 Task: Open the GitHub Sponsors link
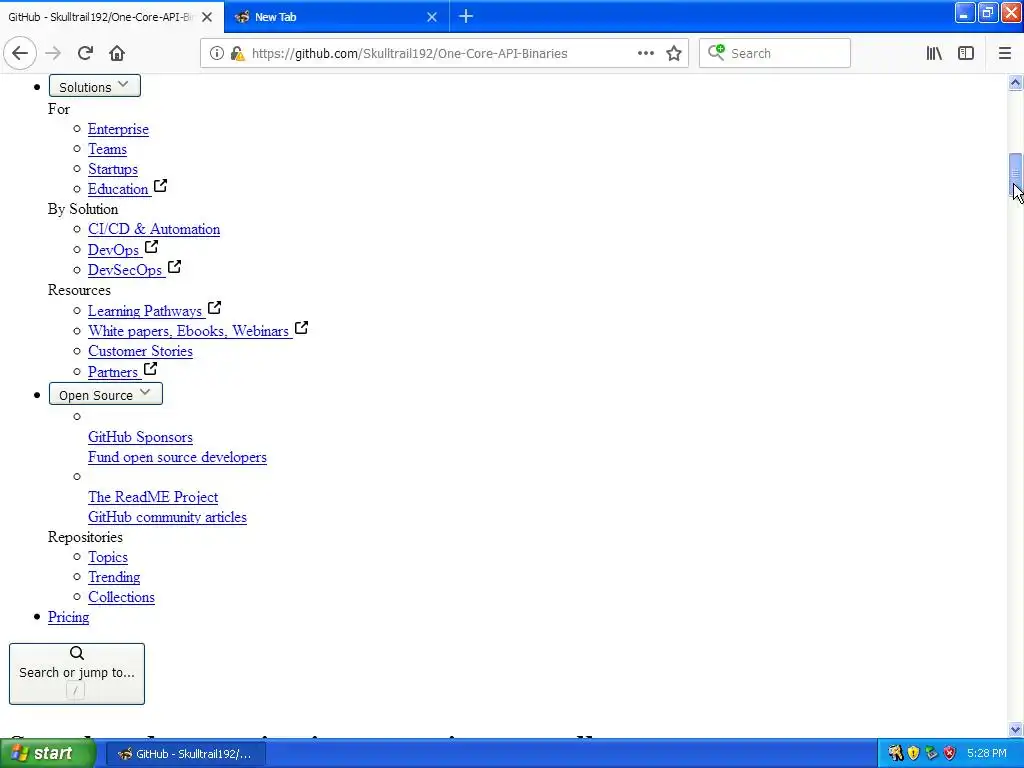[x=140, y=438]
